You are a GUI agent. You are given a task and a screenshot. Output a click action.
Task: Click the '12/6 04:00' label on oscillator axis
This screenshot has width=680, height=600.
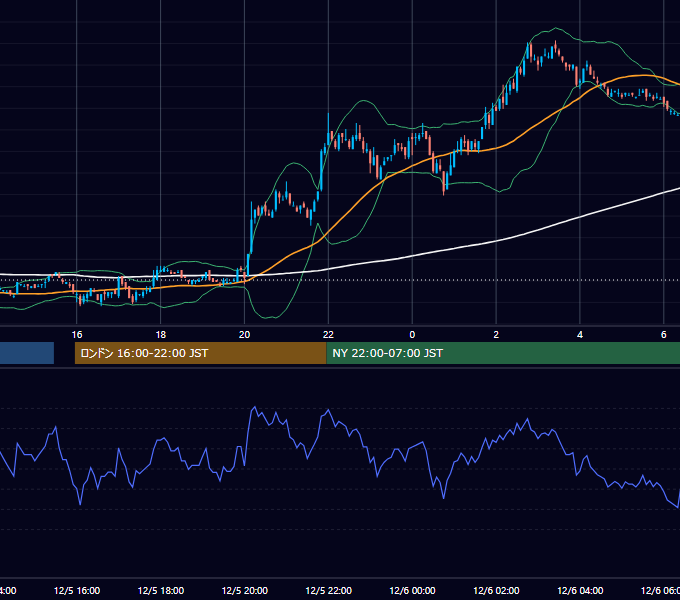click(x=580, y=590)
